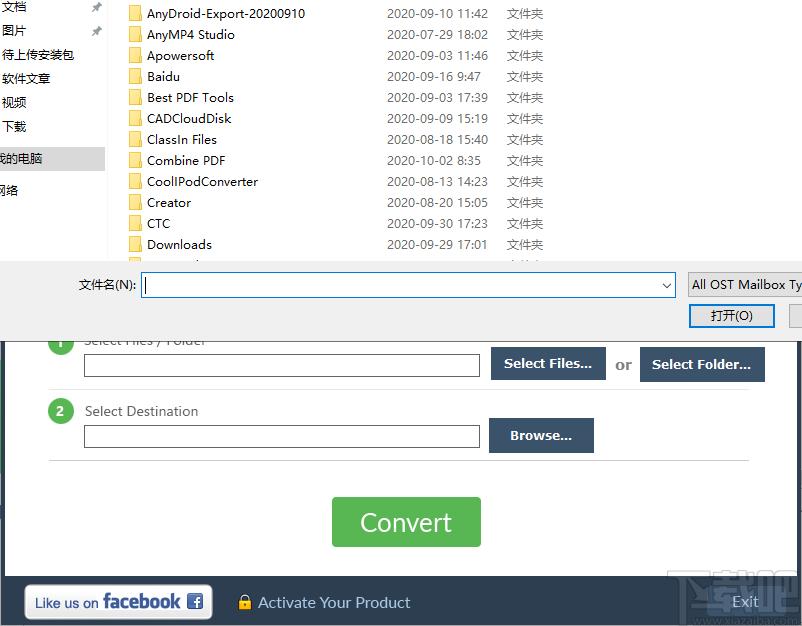Open 软件文章 in the sidebar

(26, 79)
